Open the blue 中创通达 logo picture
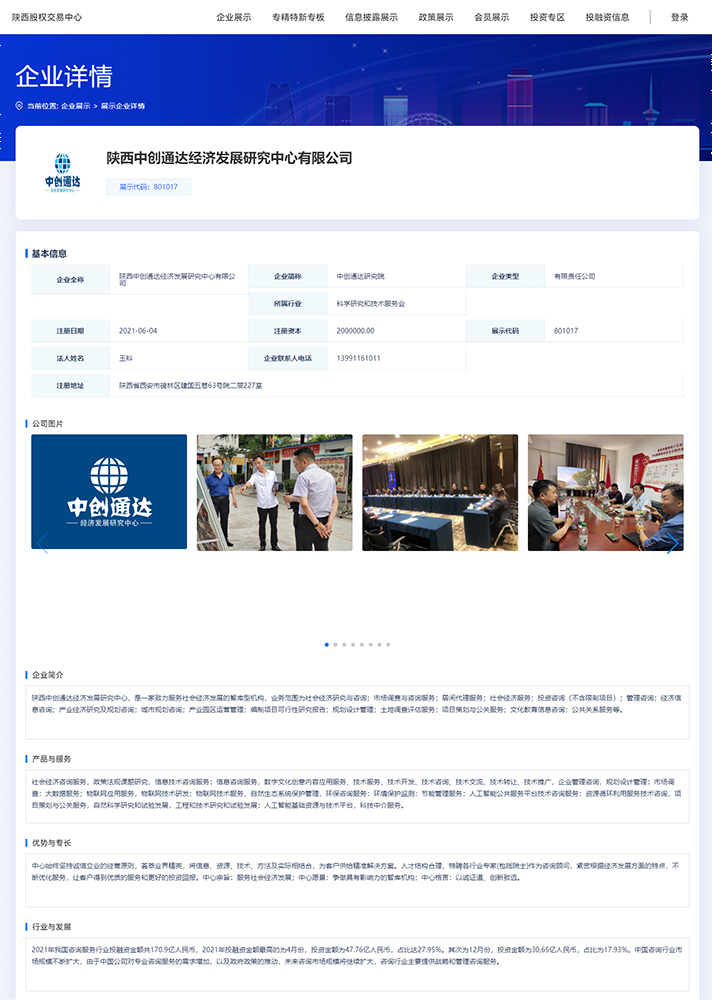Screen dimensions: 712x1000 109,492
